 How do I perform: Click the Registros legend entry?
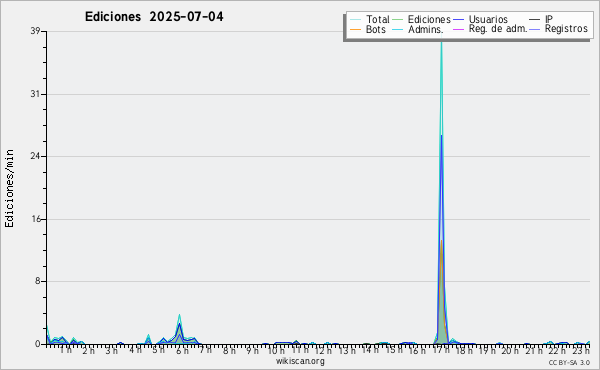tap(559, 29)
